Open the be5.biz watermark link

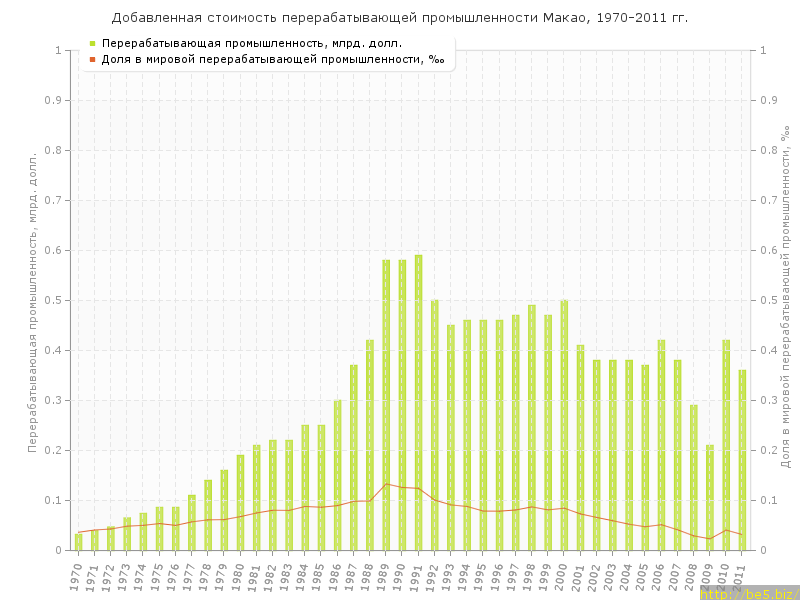coord(749,593)
